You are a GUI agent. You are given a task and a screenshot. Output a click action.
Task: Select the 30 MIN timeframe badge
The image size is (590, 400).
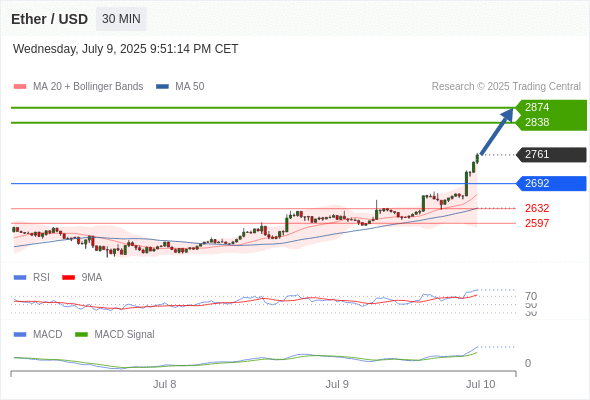click(x=121, y=19)
